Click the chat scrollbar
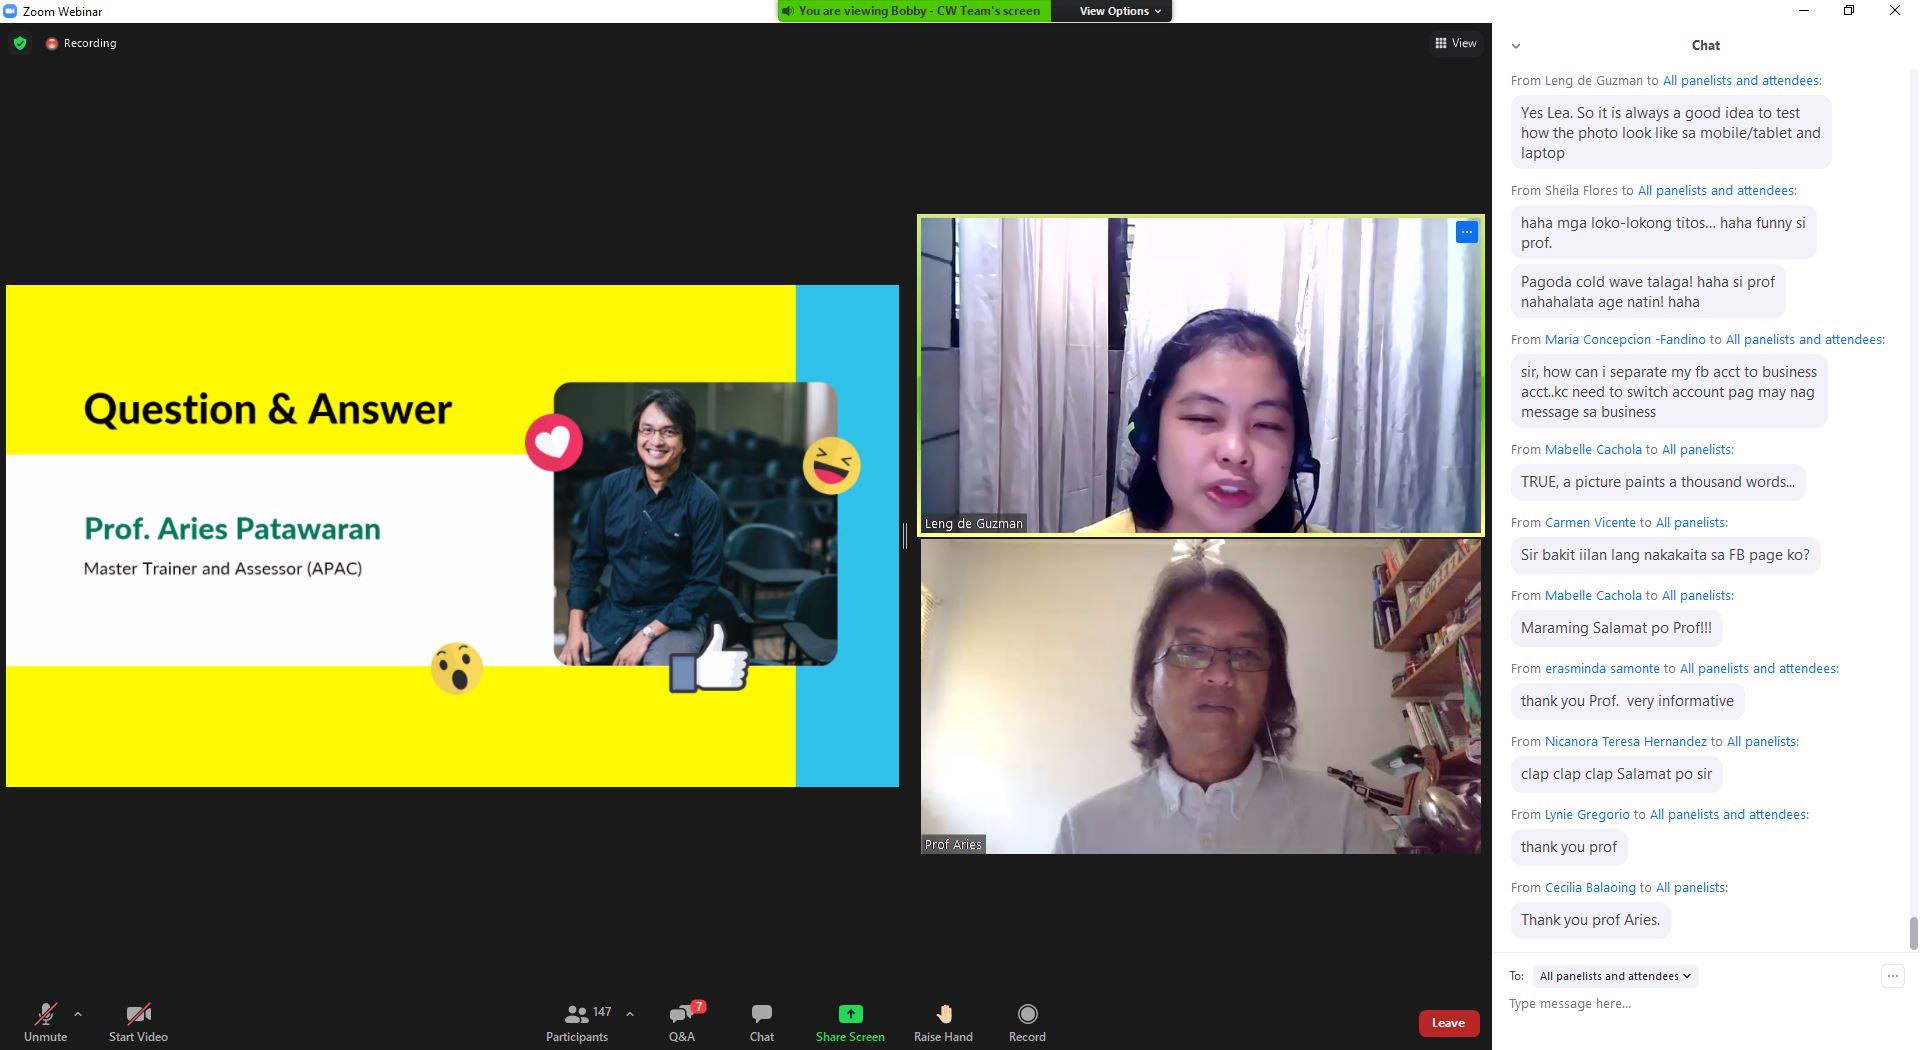 pos(1913,934)
